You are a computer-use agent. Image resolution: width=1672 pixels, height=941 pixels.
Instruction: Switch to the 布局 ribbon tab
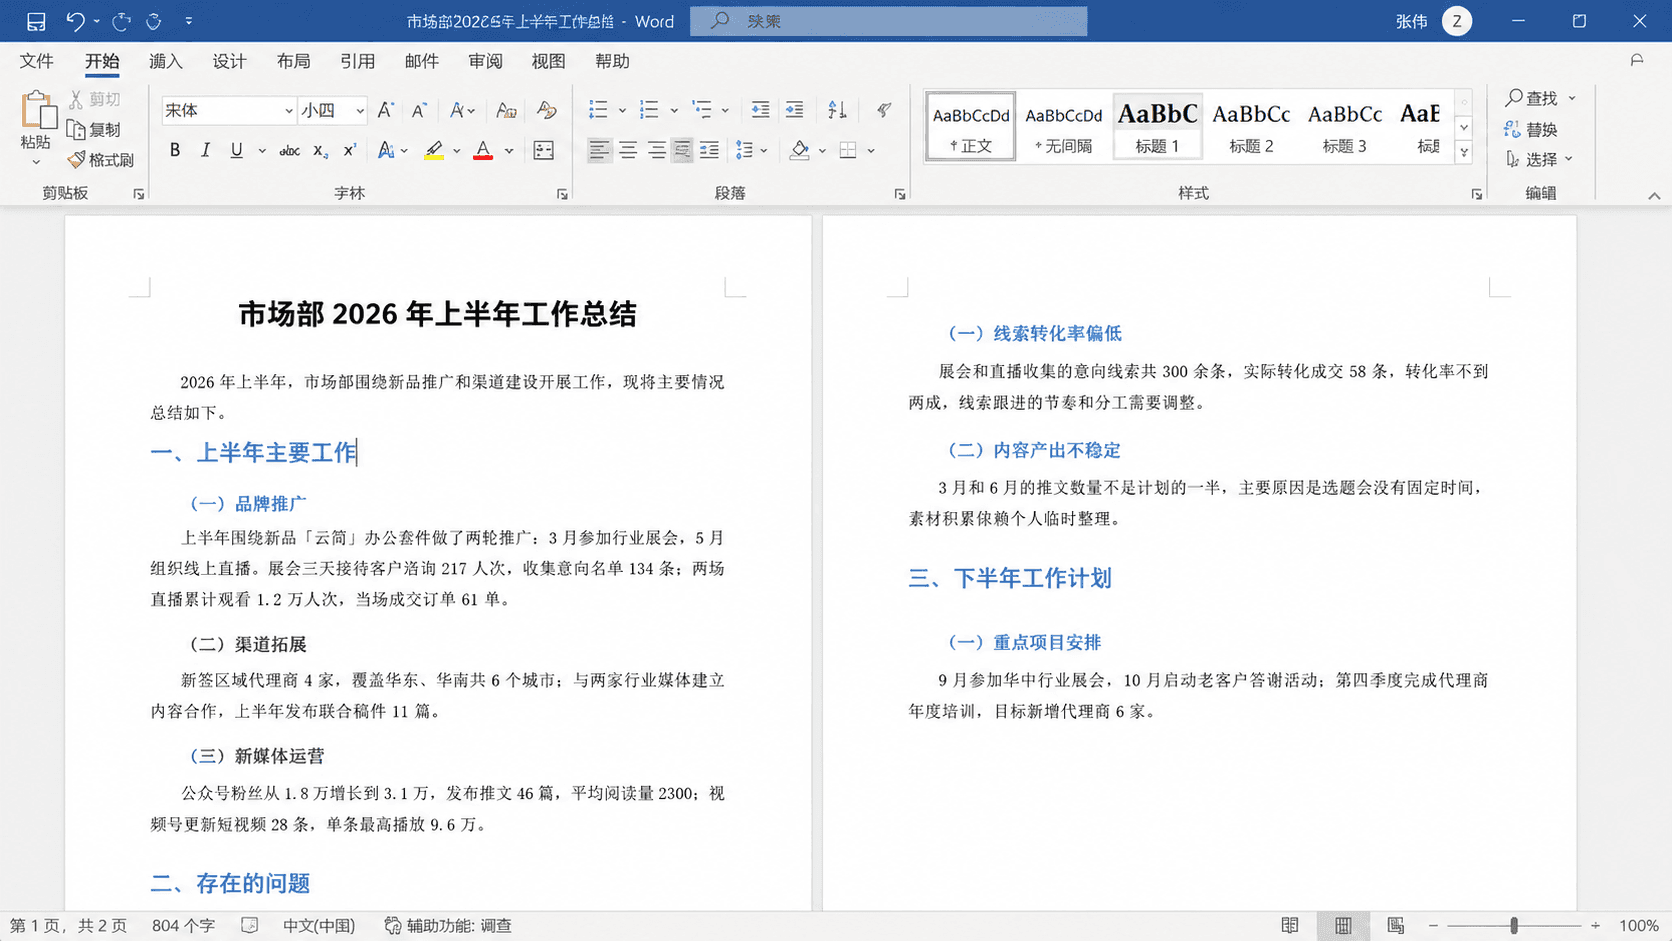(293, 61)
